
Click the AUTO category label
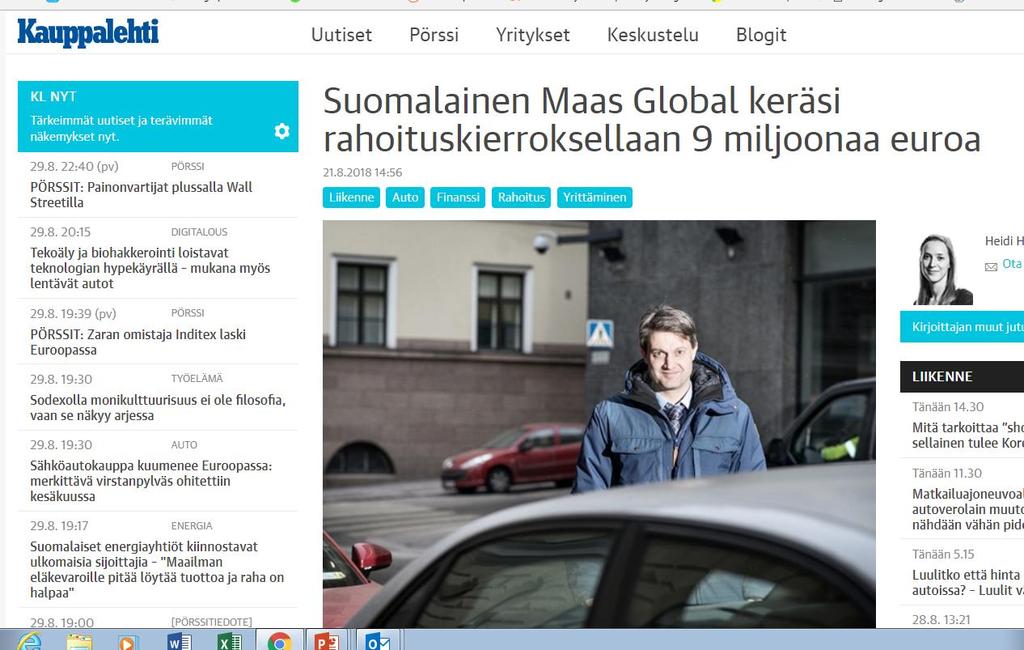click(184, 445)
